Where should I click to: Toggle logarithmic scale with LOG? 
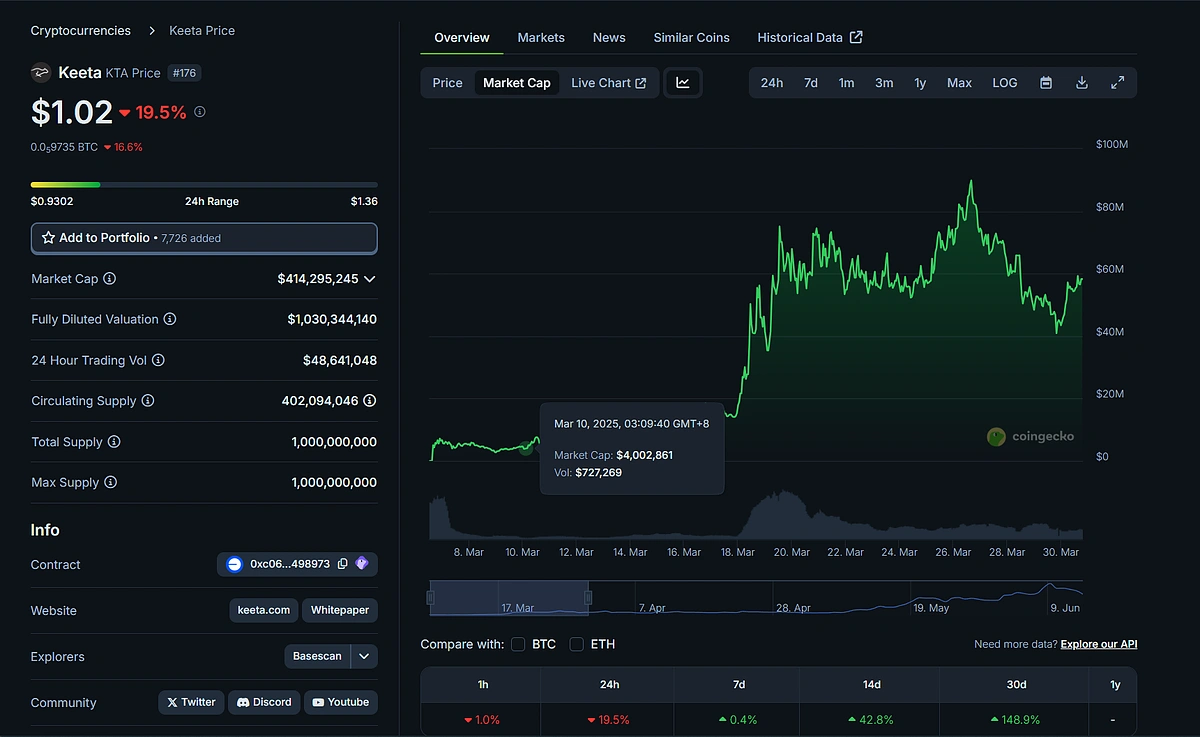tap(1004, 83)
